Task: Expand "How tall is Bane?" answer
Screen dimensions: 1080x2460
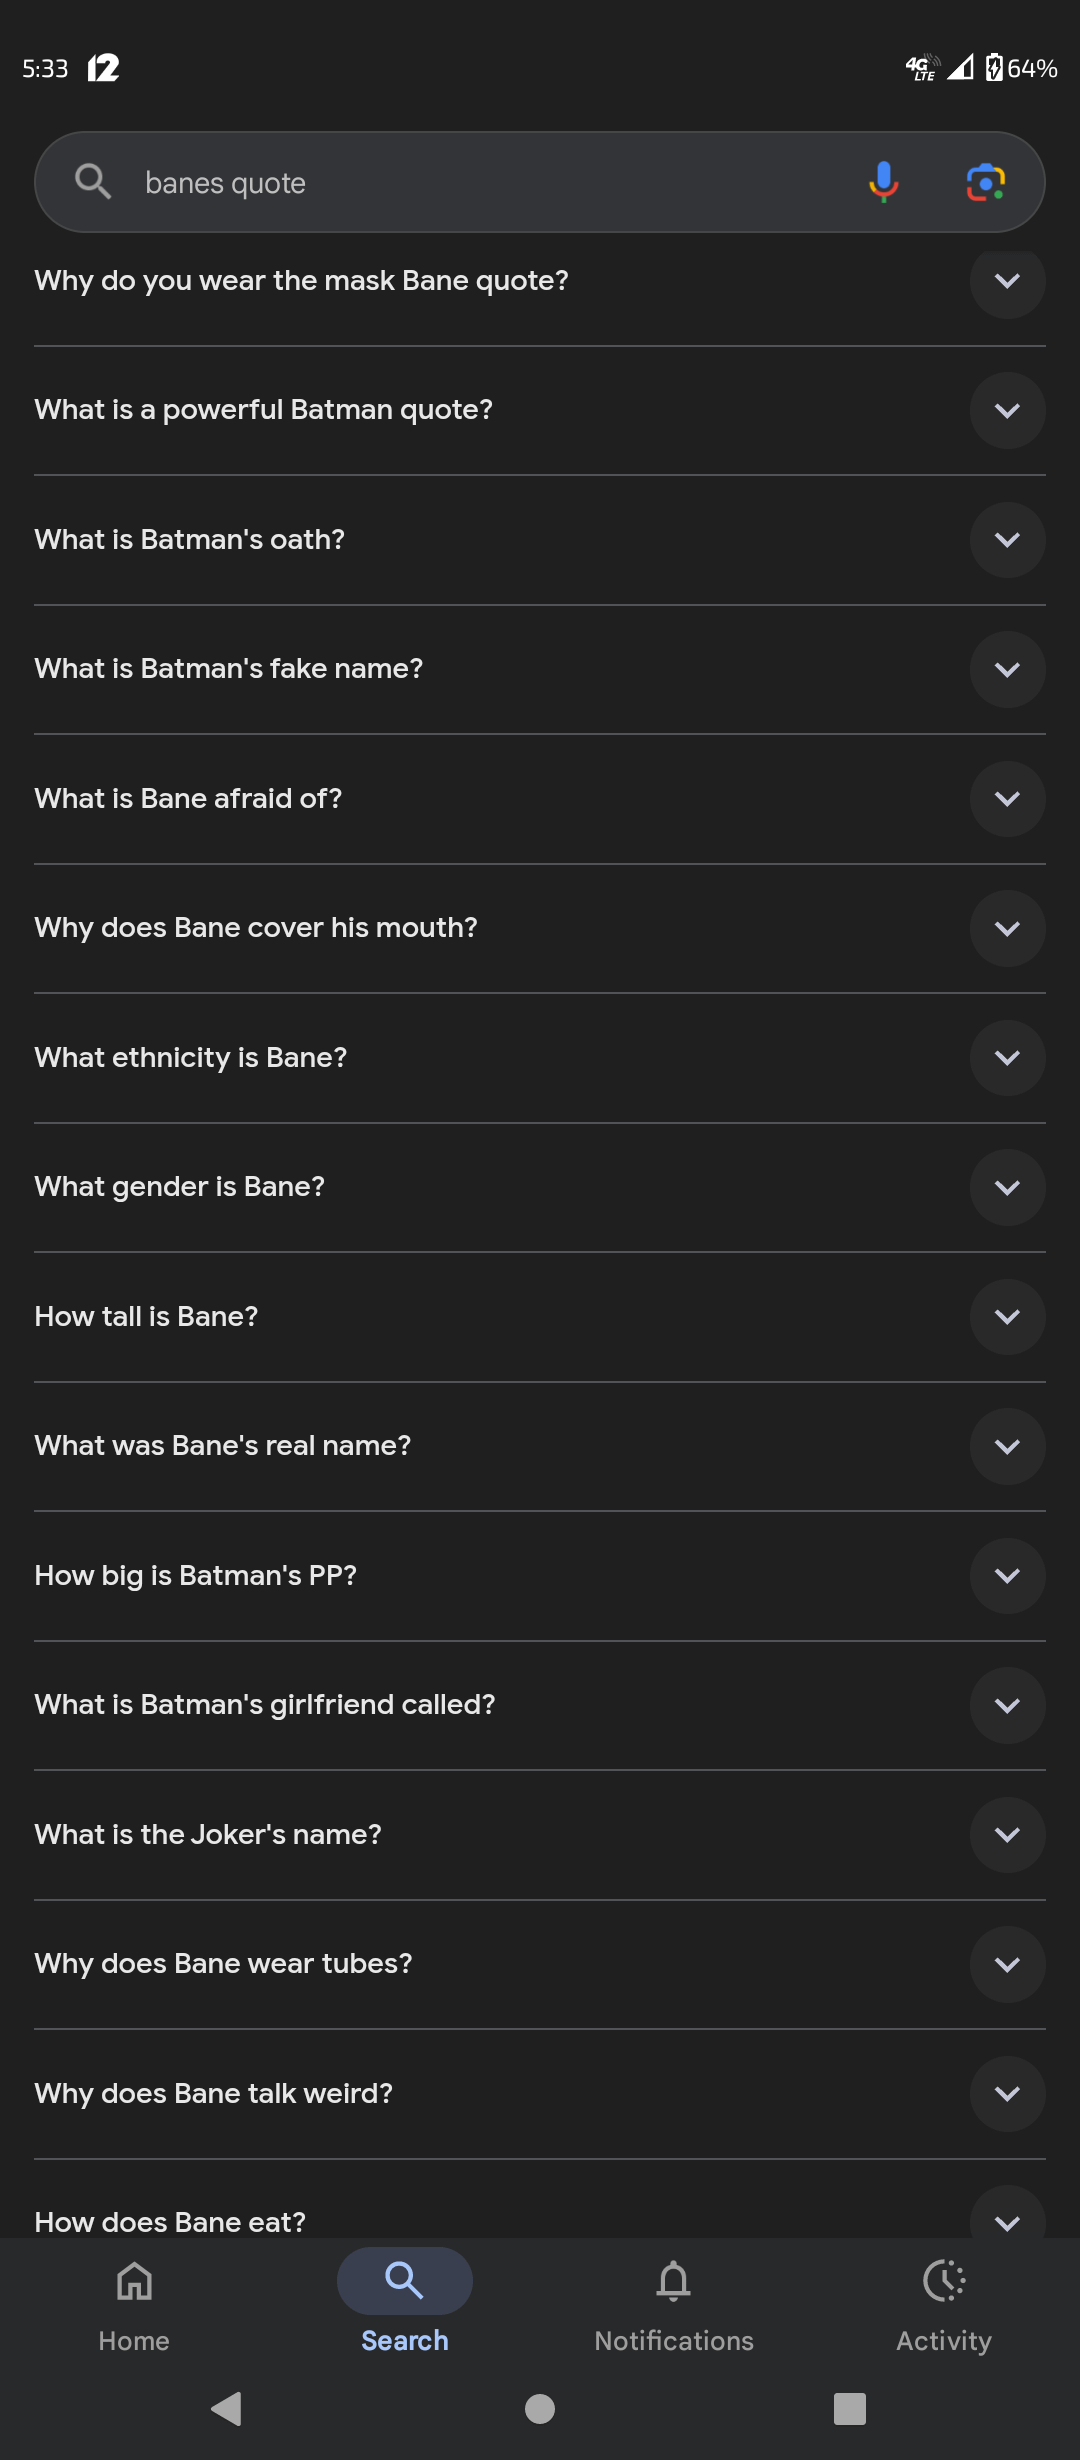Action: pyautogui.click(x=1007, y=1317)
